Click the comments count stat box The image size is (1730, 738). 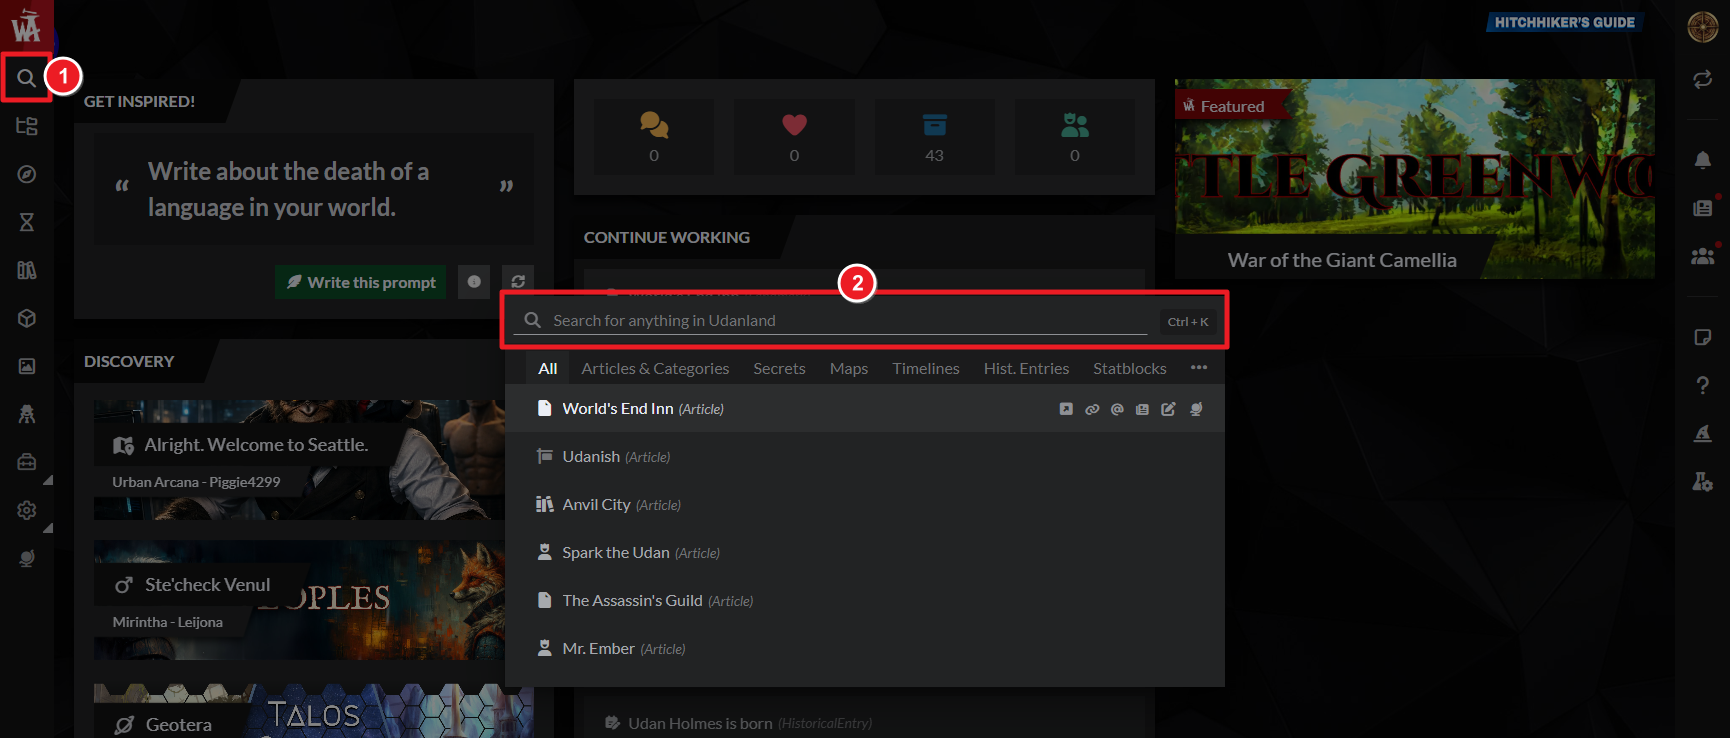click(654, 137)
